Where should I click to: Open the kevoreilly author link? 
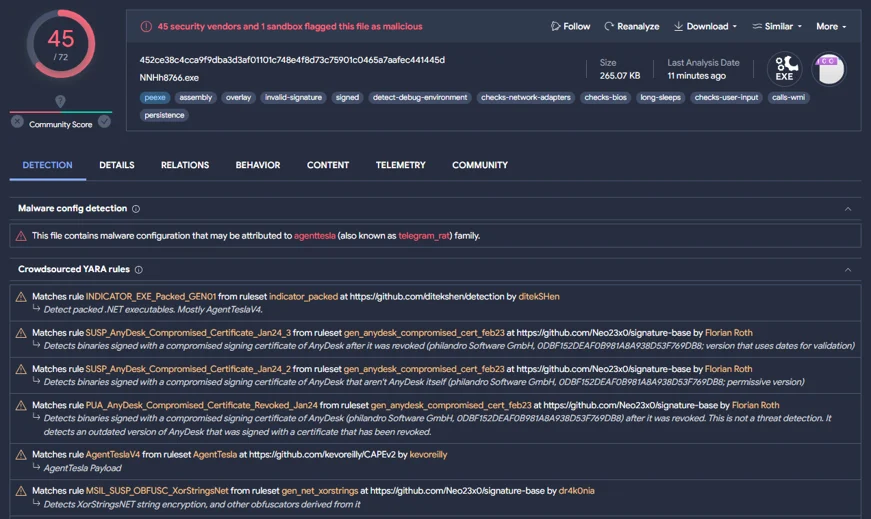(428, 454)
